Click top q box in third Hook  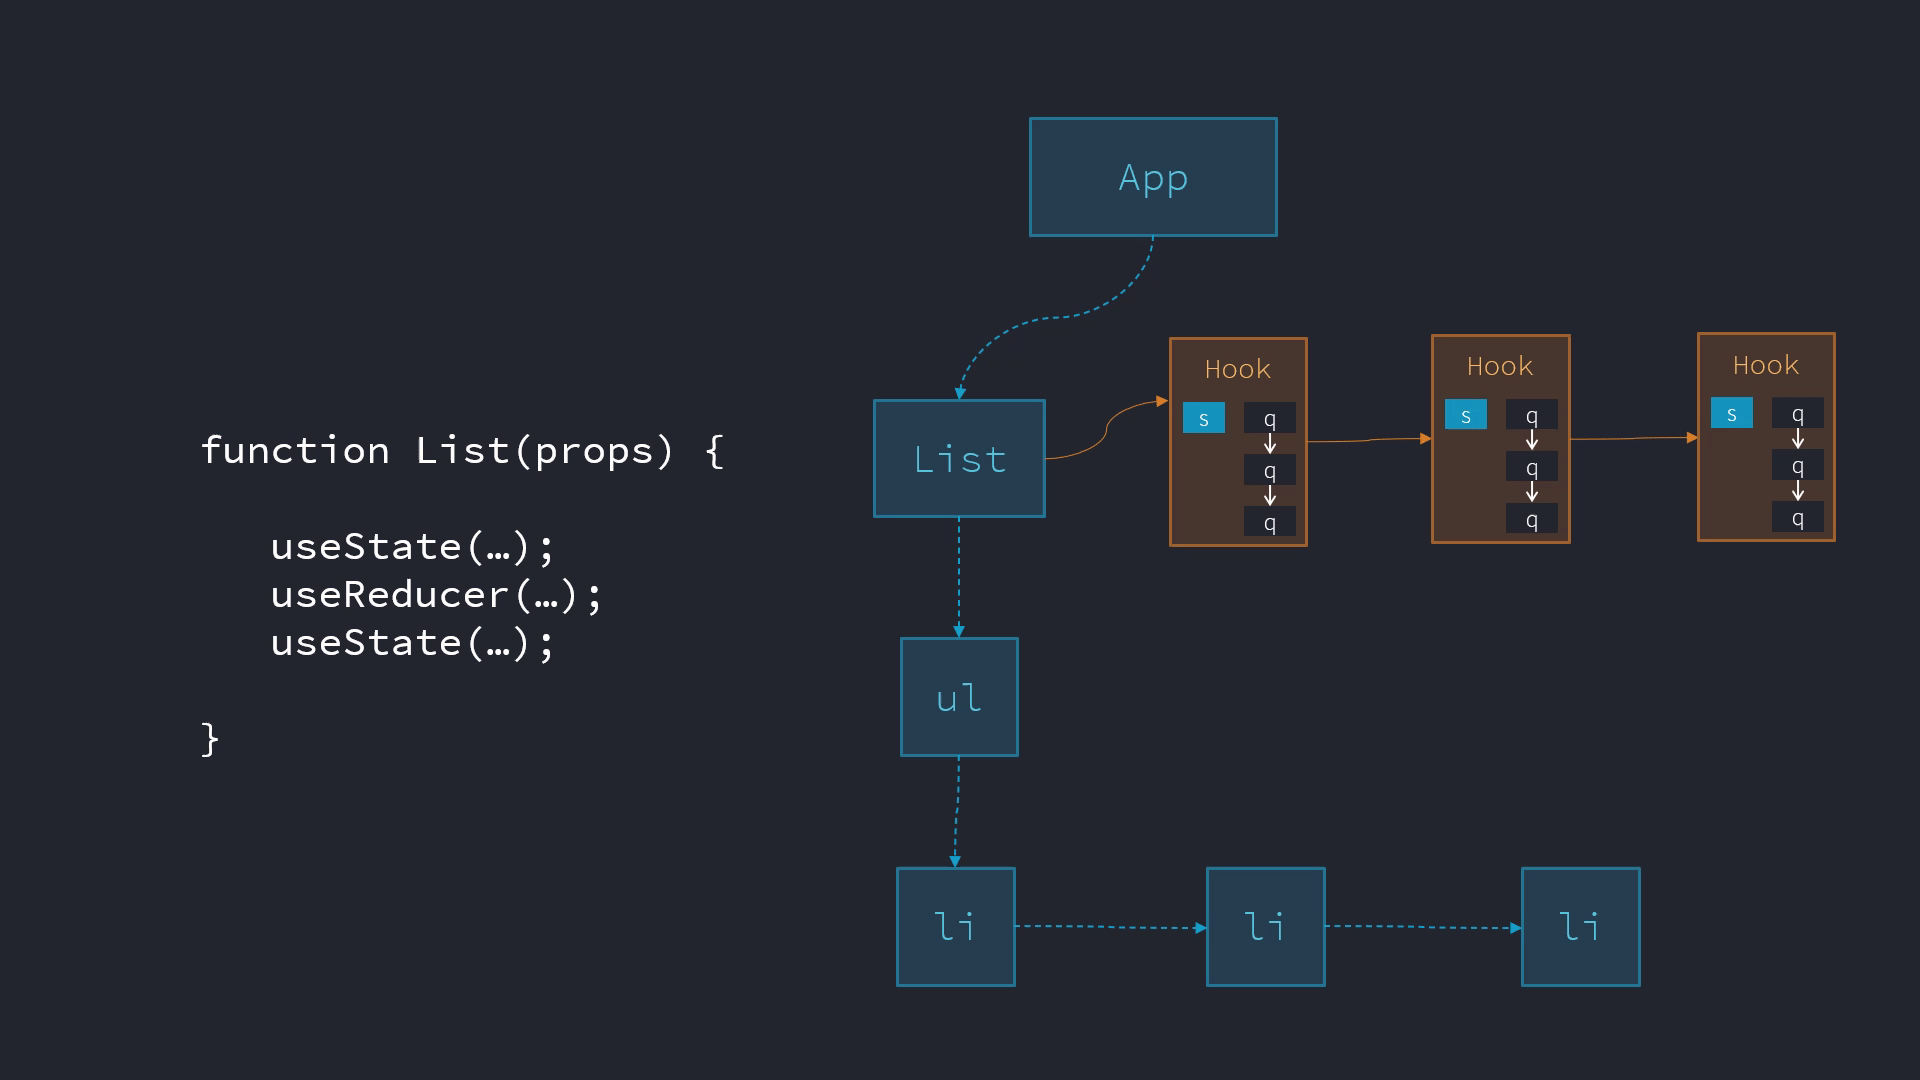1798,413
